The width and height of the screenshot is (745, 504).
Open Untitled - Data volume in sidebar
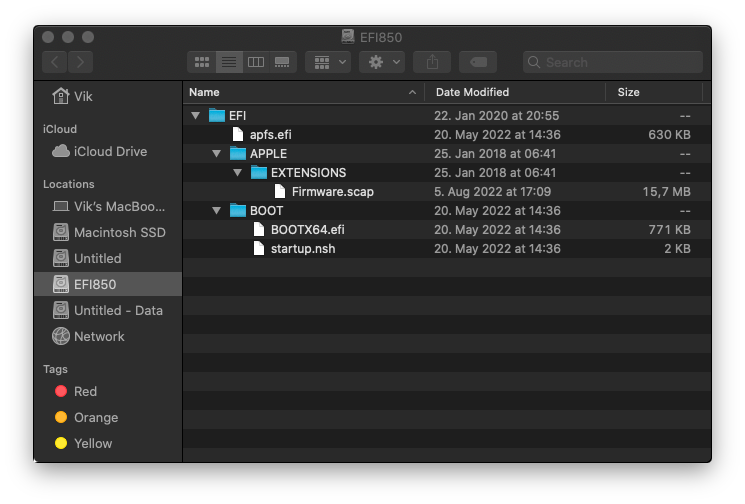click(108, 311)
